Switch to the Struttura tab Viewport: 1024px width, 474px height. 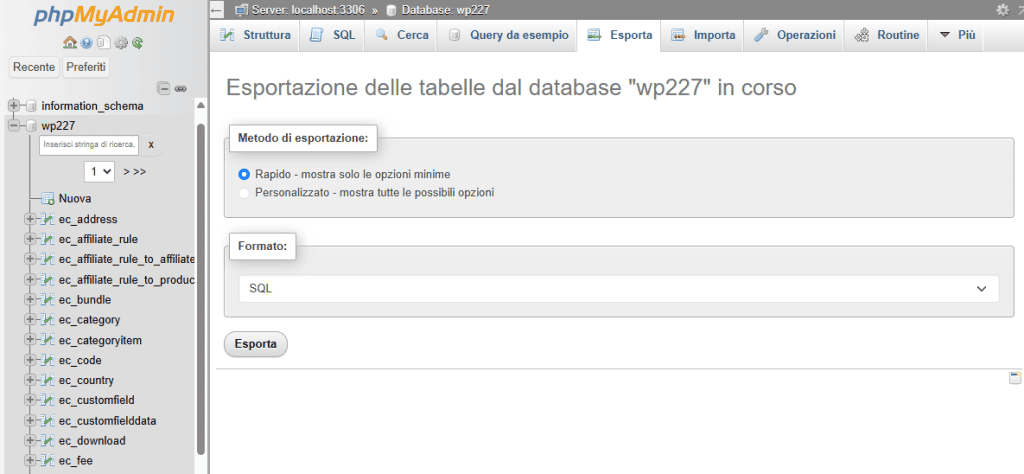tap(255, 35)
